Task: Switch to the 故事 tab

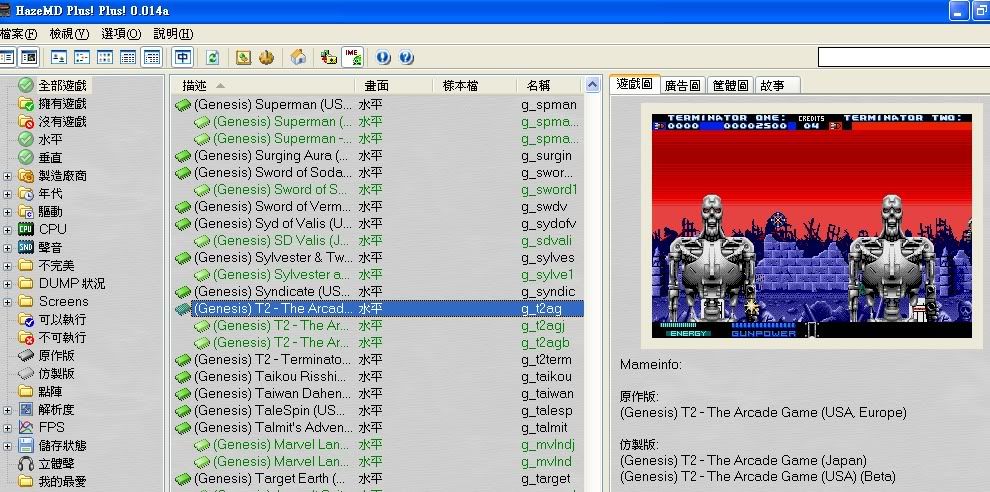Action: 777,85
